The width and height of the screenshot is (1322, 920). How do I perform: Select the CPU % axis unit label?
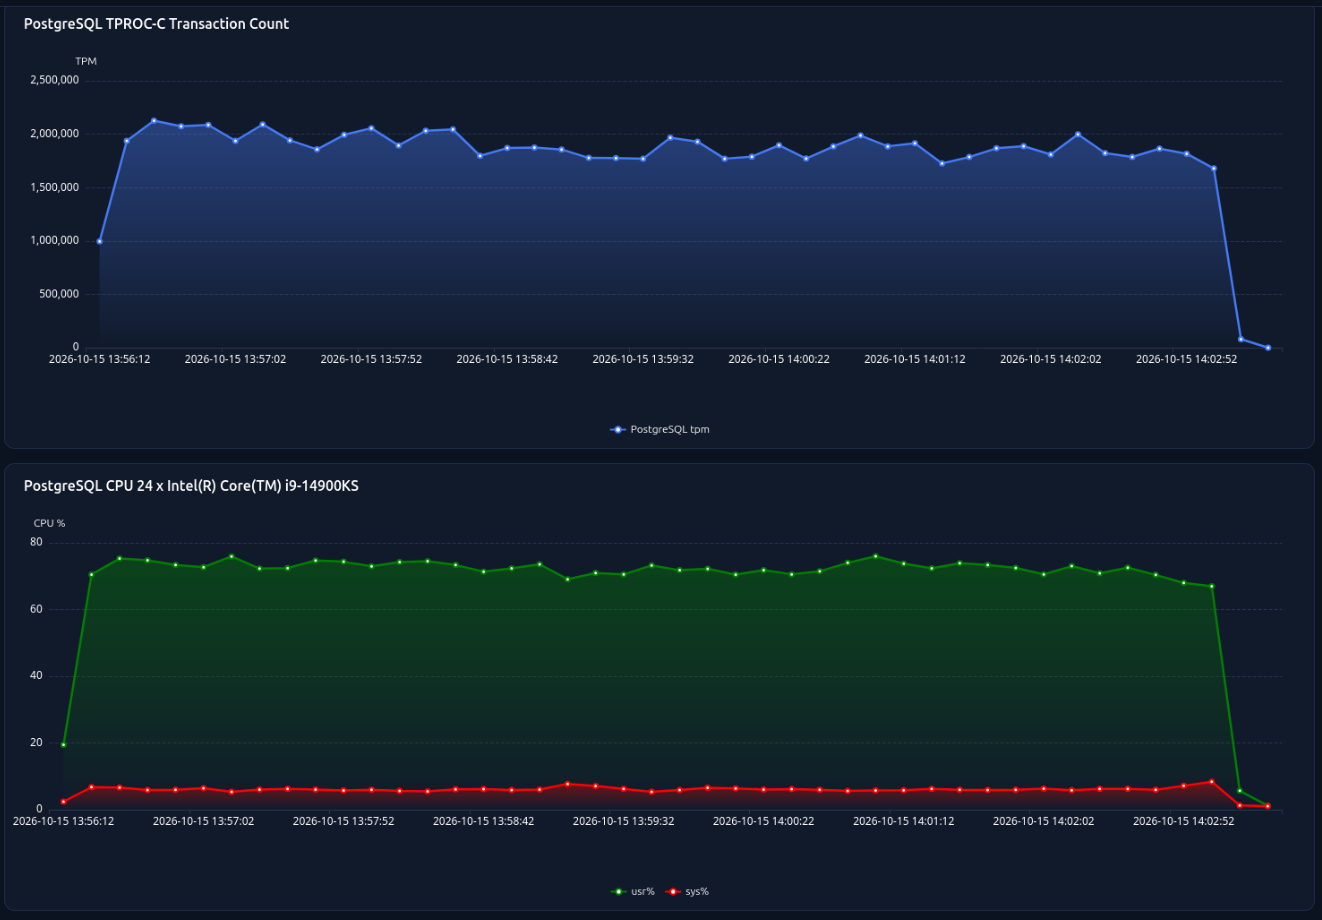49,523
